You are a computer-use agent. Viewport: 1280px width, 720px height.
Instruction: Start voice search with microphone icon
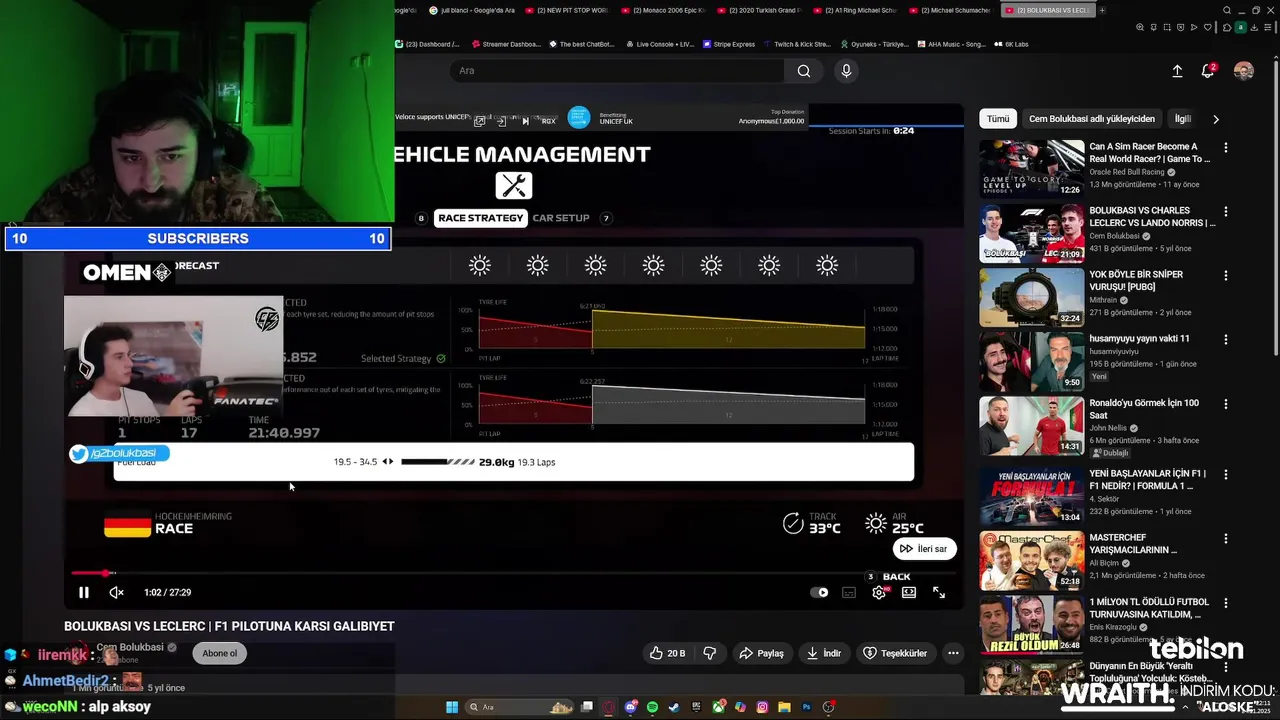coord(846,71)
